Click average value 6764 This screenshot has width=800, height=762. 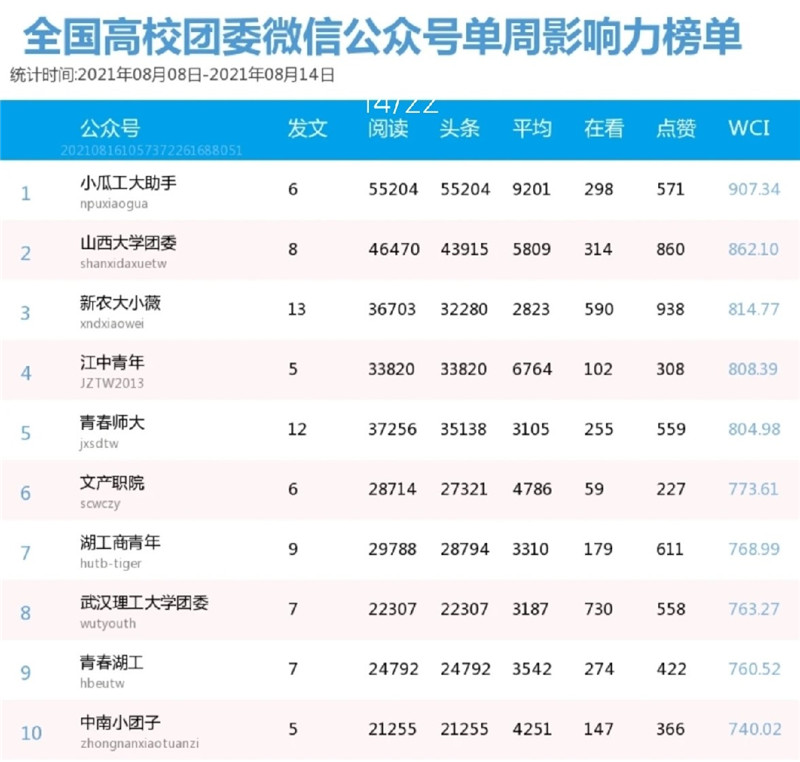(532, 369)
